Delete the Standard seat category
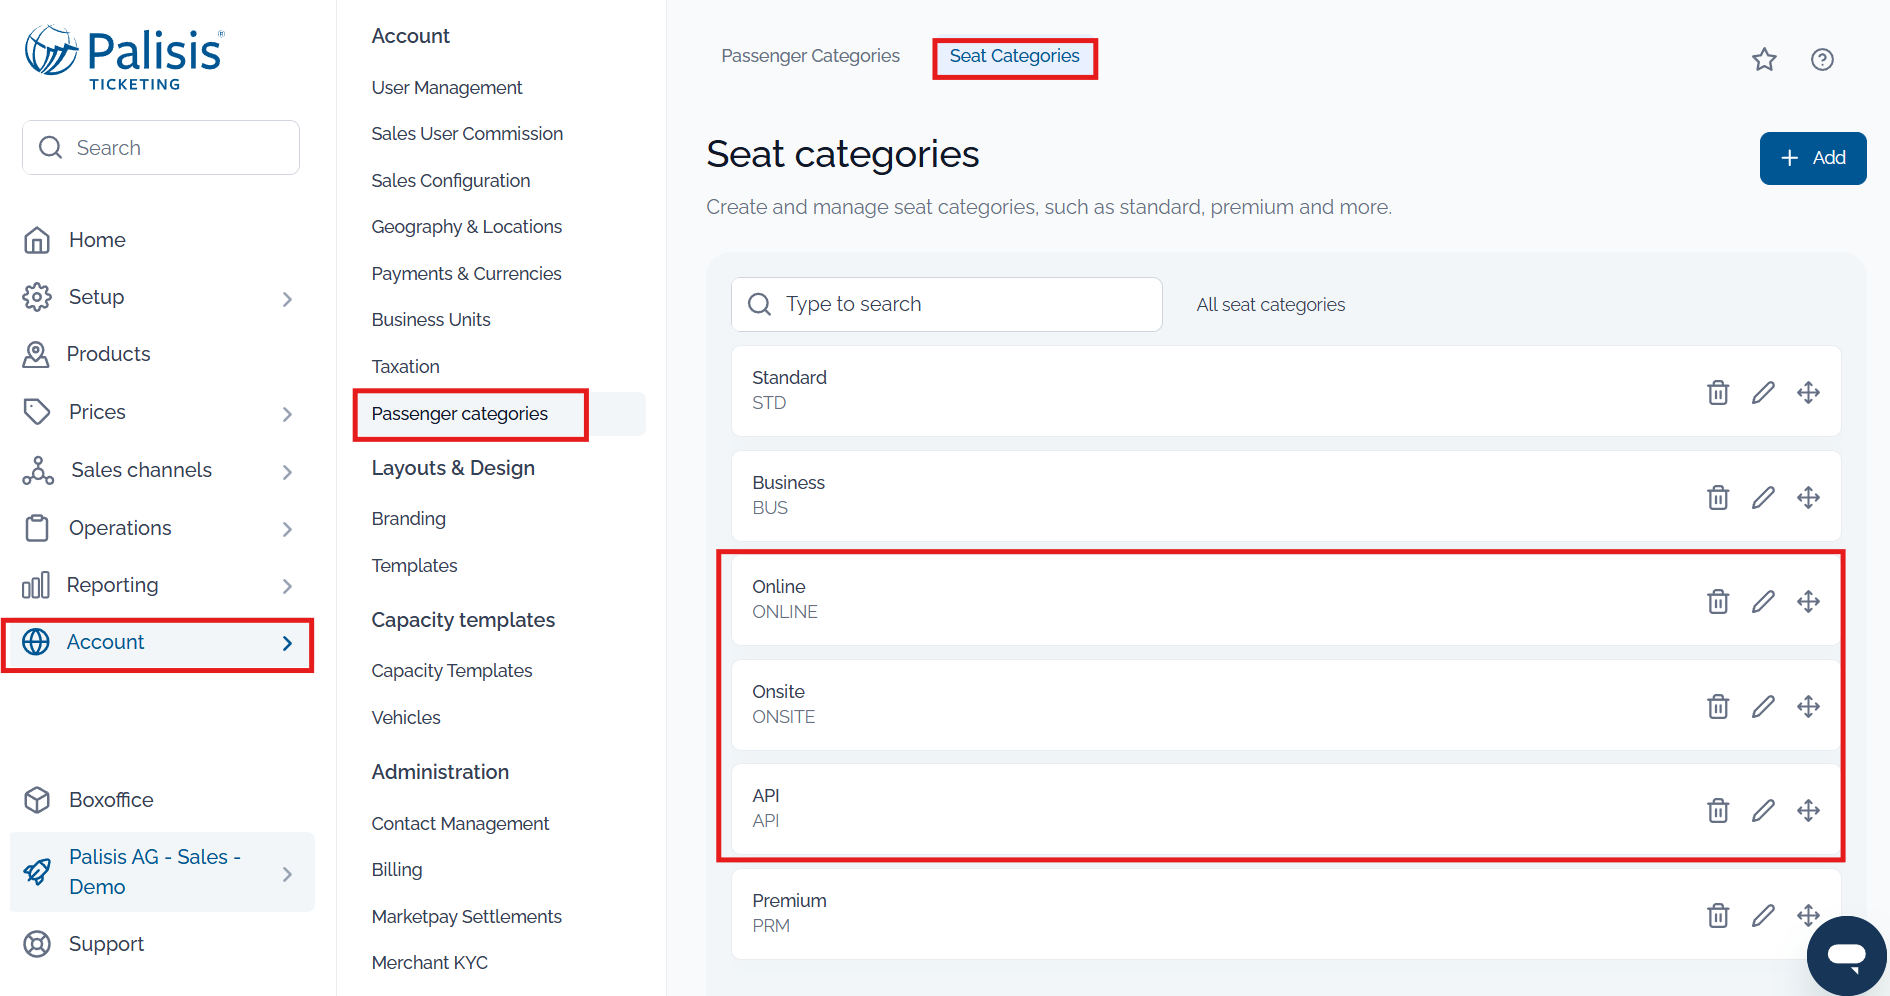 click(1718, 392)
